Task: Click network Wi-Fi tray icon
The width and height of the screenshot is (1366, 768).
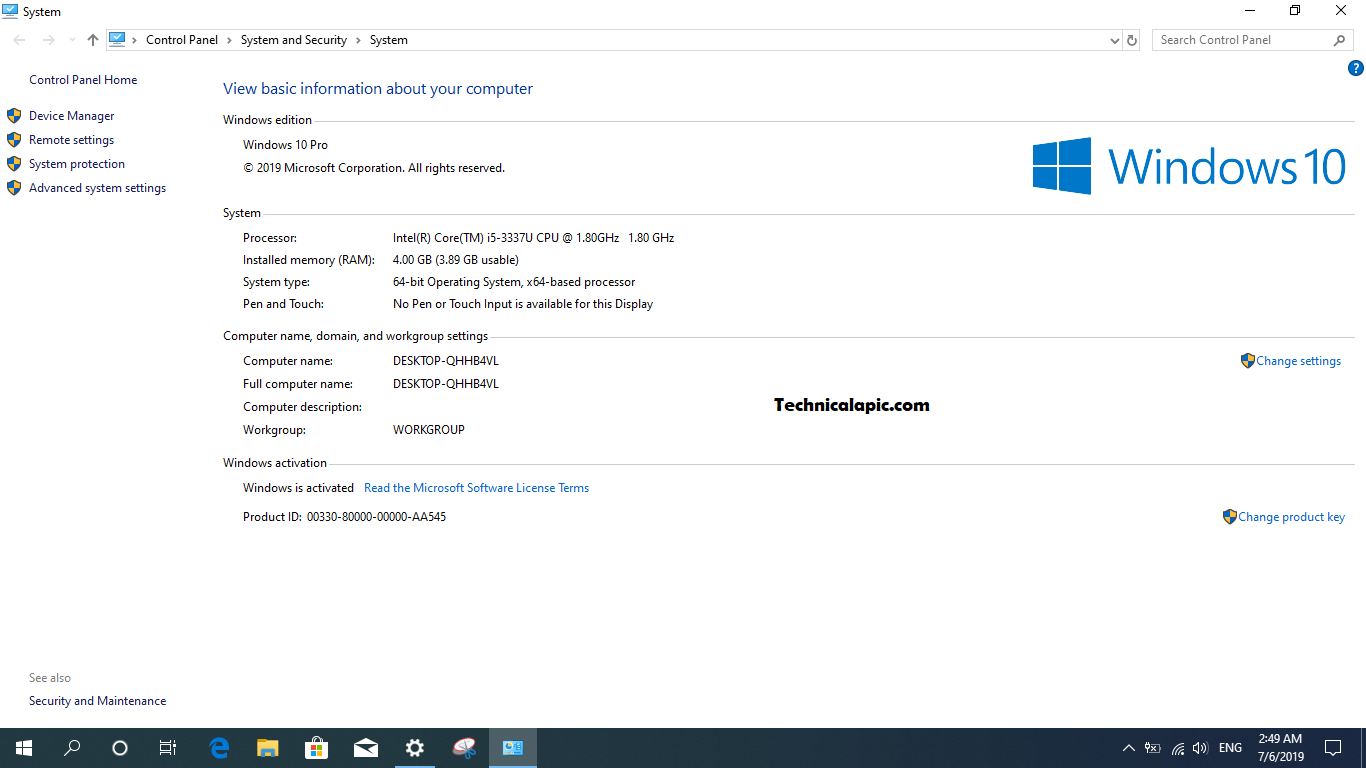Action: [x=1178, y=748]
